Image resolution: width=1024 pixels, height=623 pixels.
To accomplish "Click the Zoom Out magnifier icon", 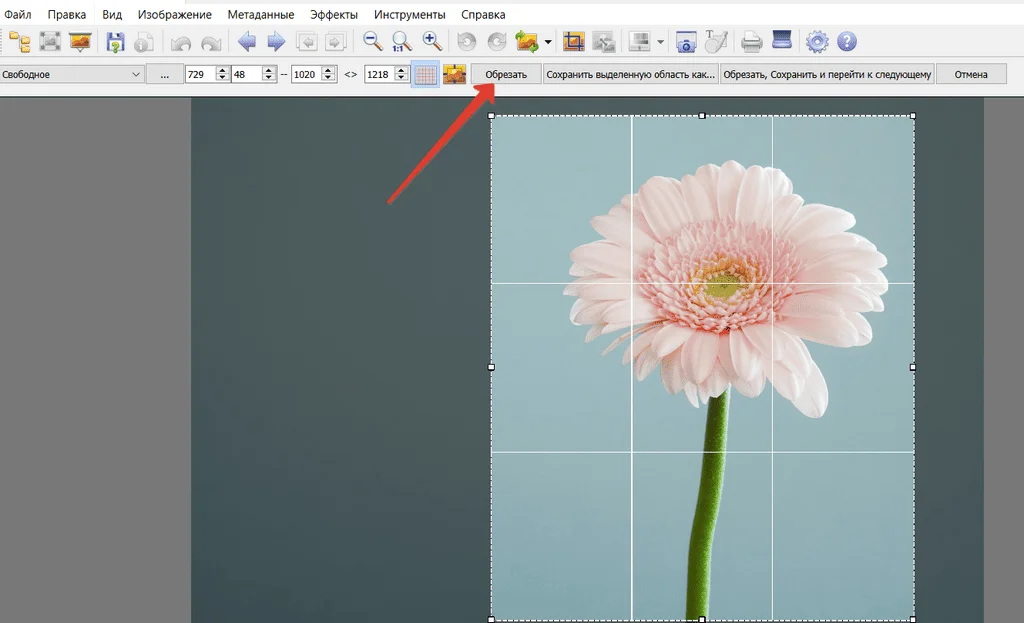I will pyautogui.click(x=372, y=42).
